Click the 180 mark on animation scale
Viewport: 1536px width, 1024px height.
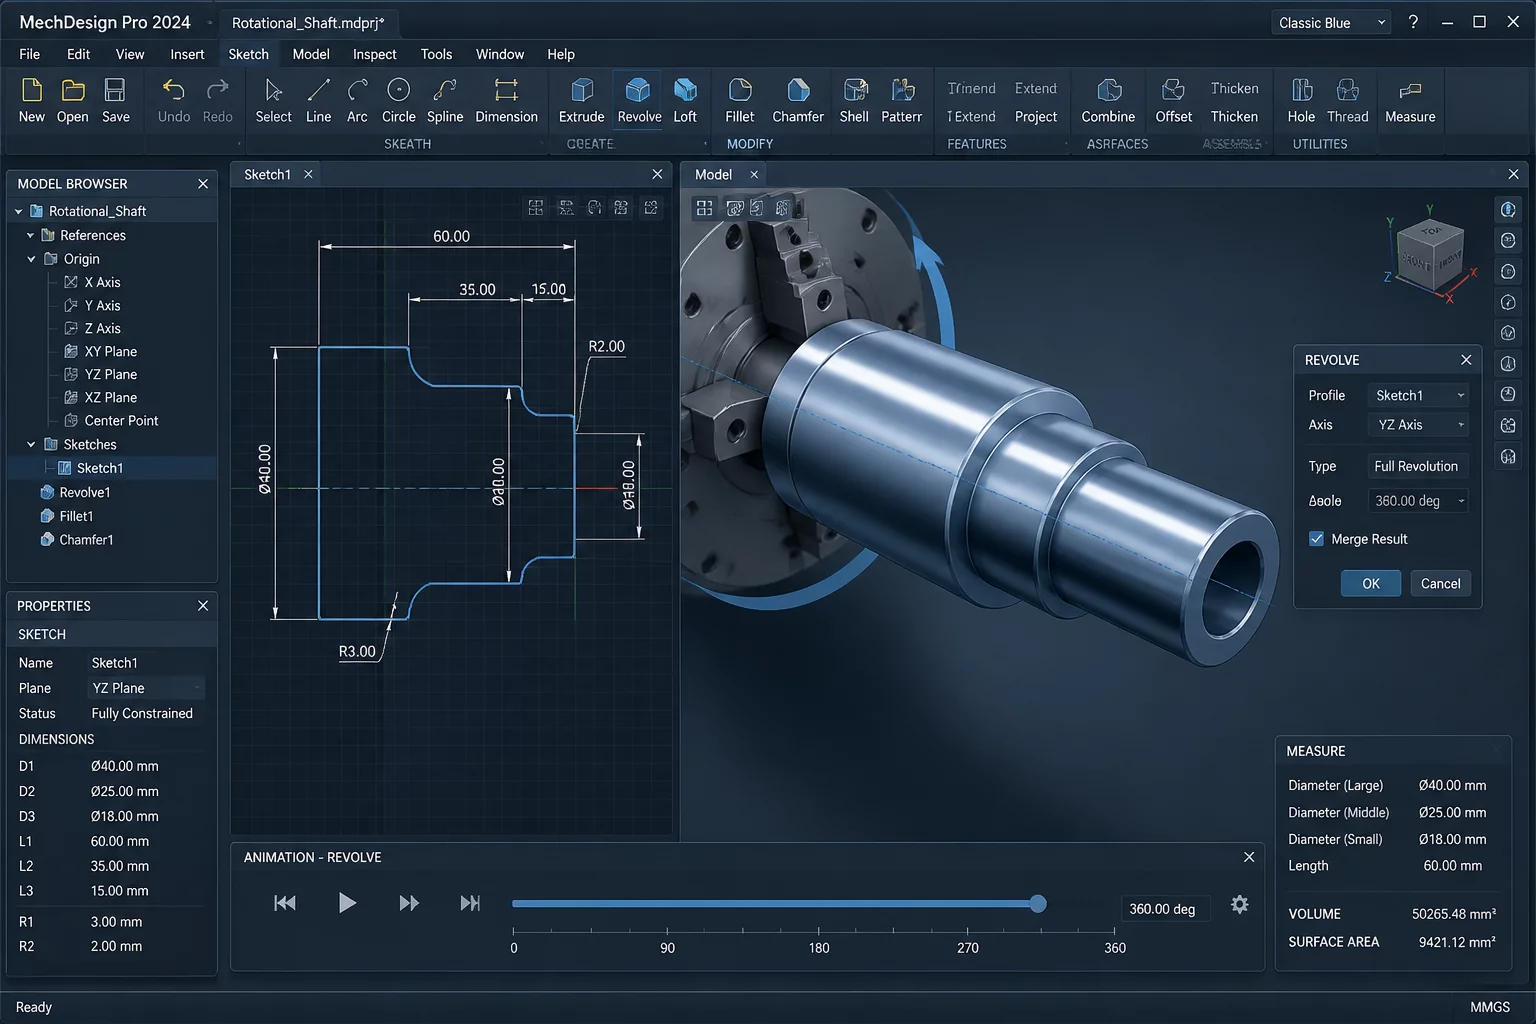click(x=819, y=948)
